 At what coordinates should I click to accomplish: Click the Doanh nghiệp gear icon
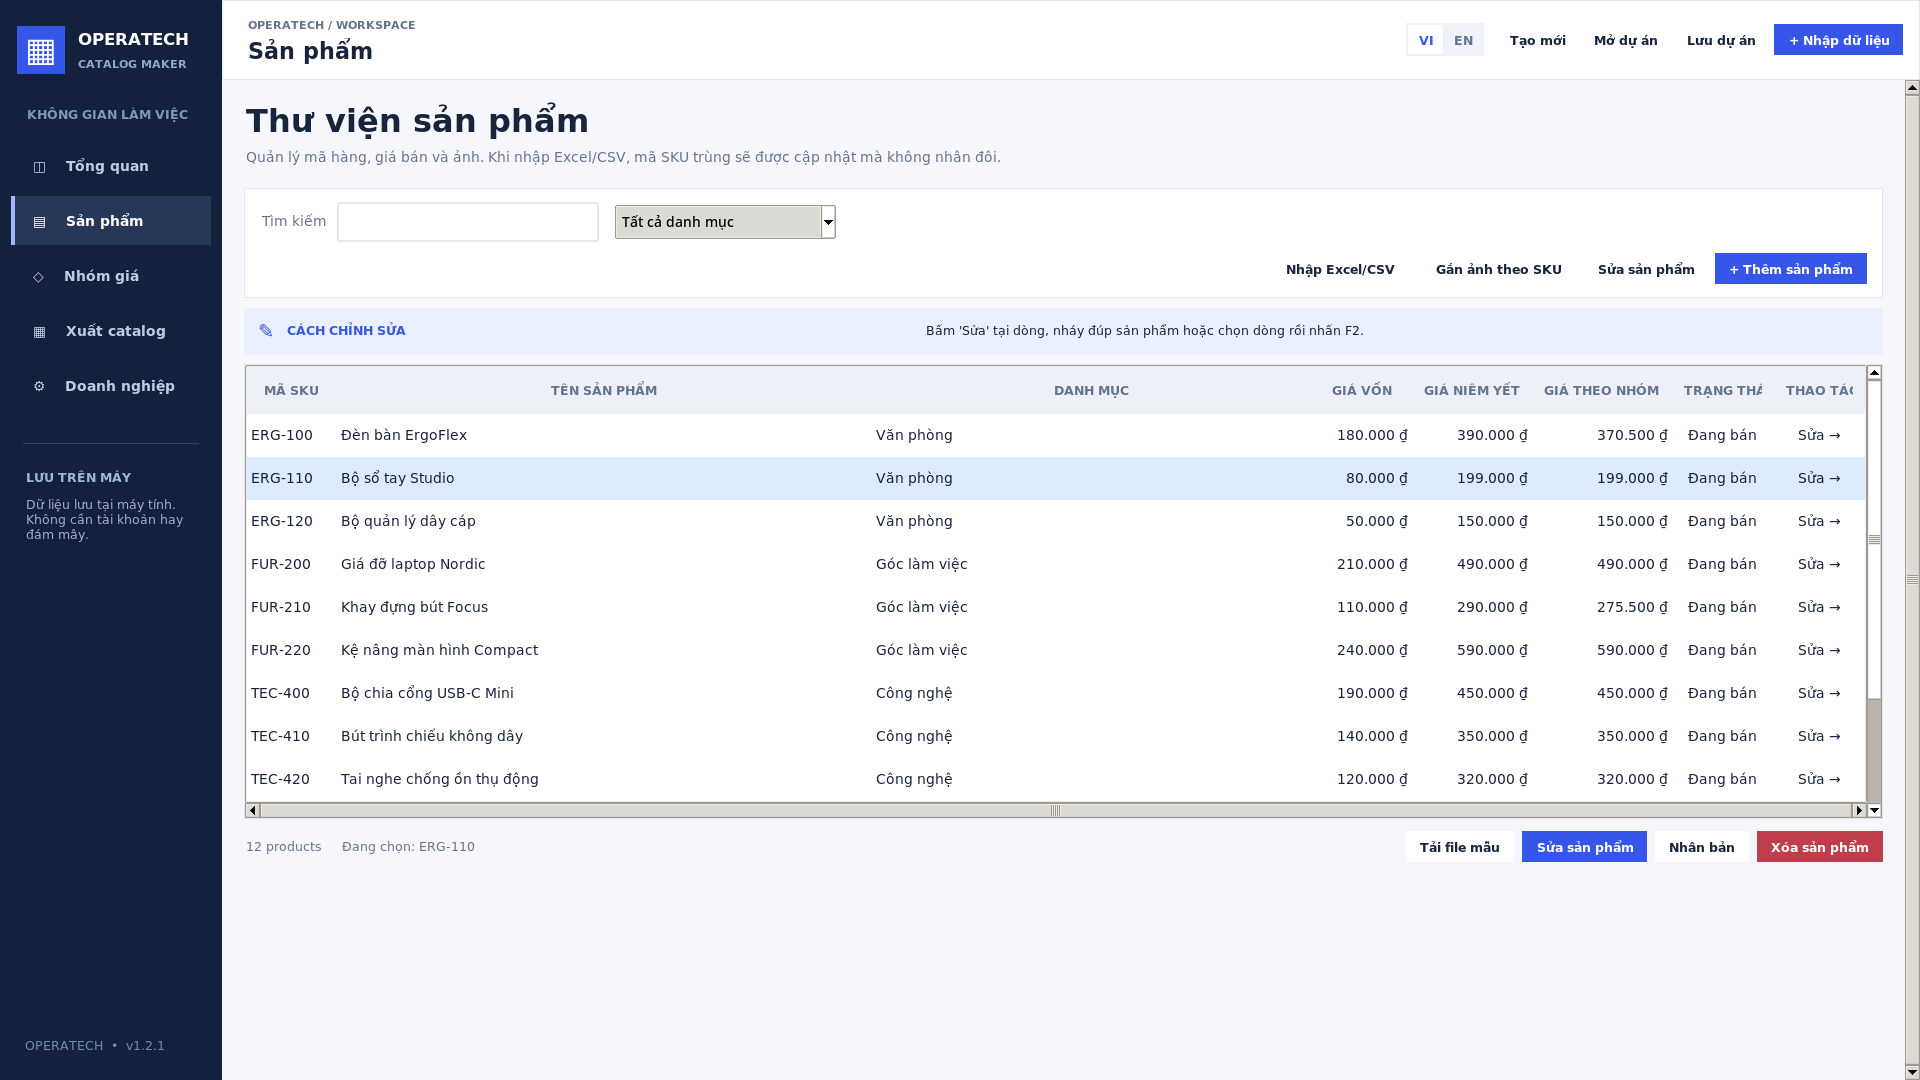(39, 387)
